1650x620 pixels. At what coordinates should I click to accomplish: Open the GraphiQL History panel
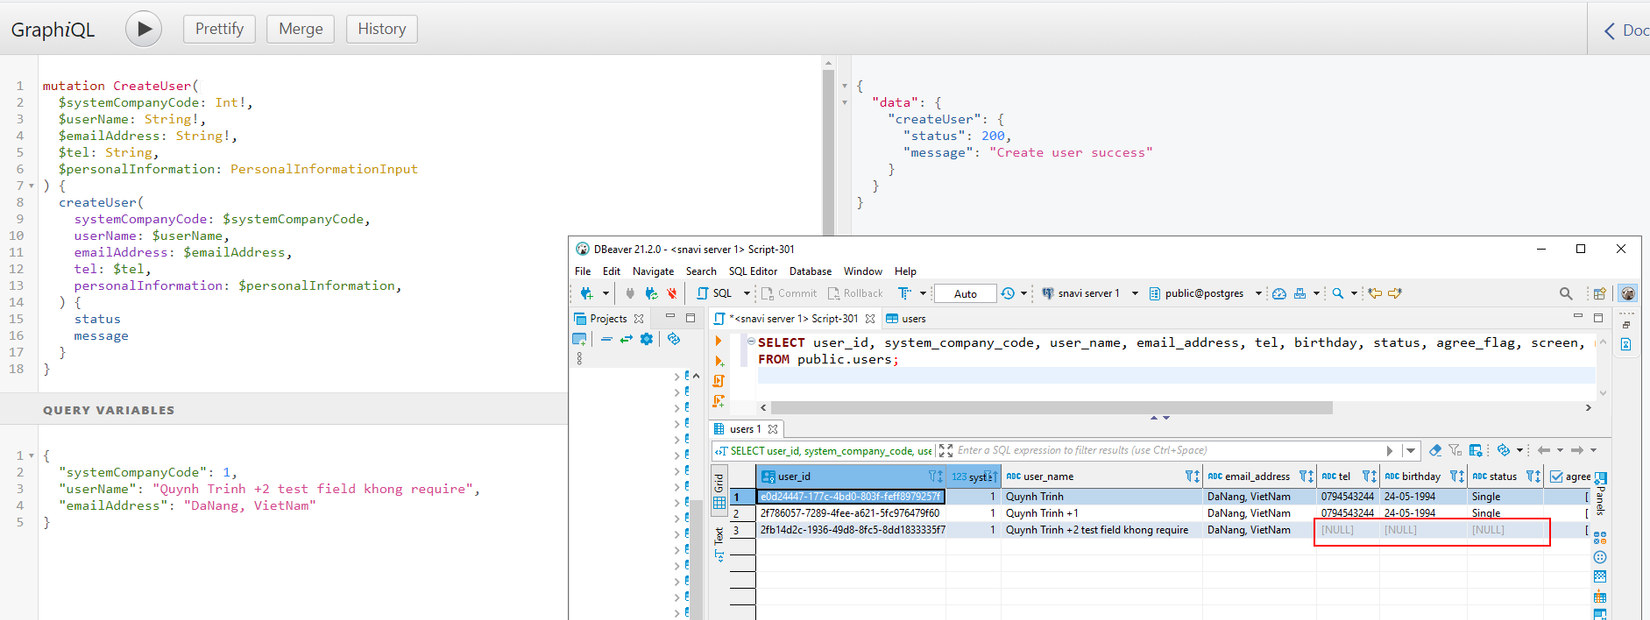pyautogui.click(x=381, y=29)
